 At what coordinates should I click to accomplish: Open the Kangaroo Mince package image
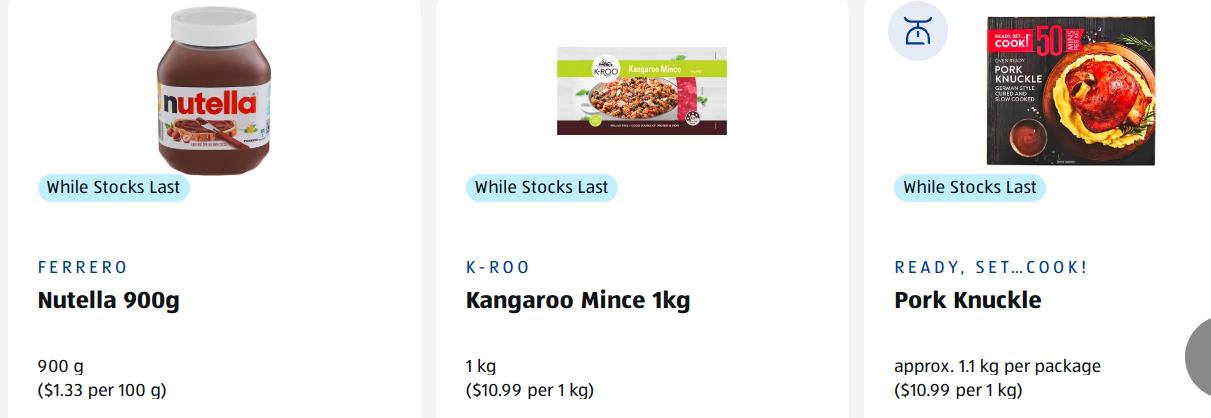pyautogui.click(x=642, y=90)
